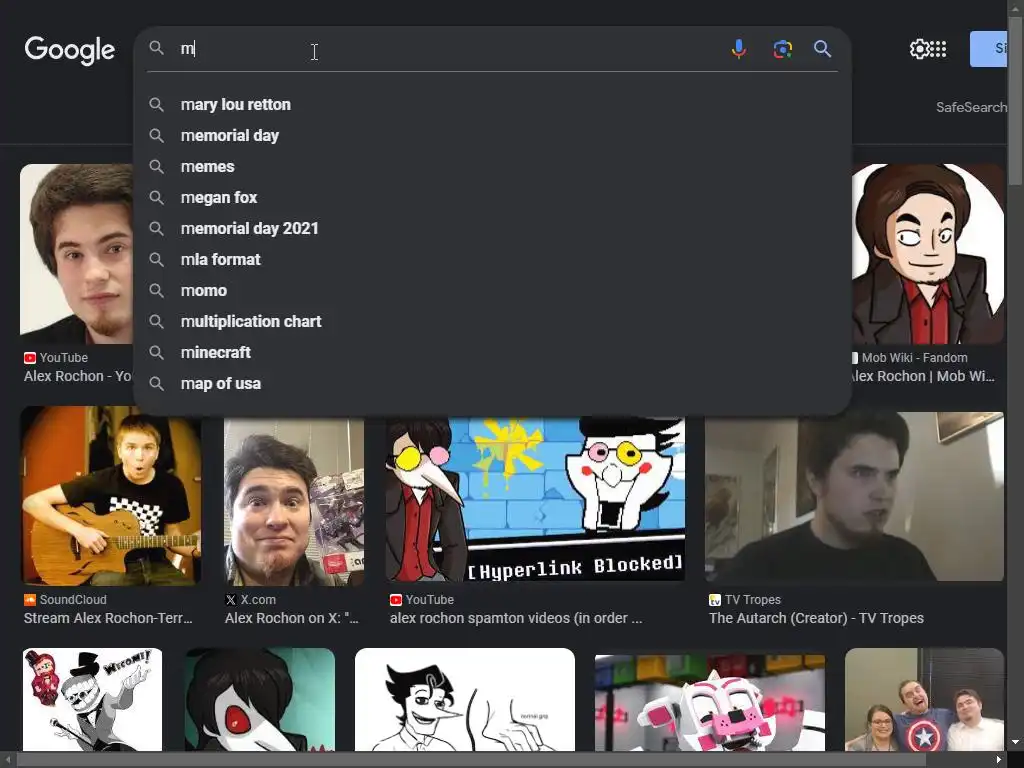1024x768 pixels.
Task: Start voice search with microphone icon
Action: coord(739,49)
